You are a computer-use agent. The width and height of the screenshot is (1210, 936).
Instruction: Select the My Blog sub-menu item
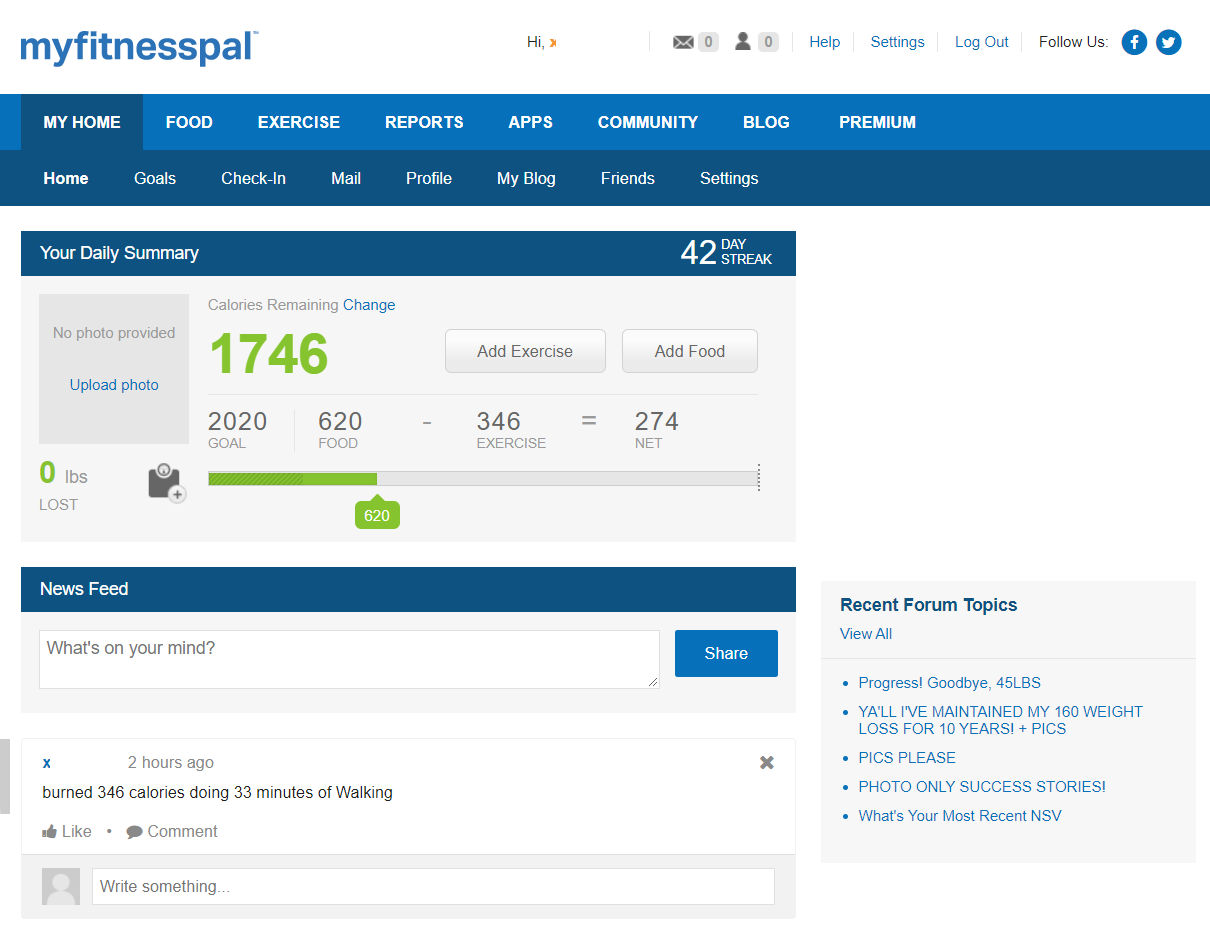coord(526,178)
